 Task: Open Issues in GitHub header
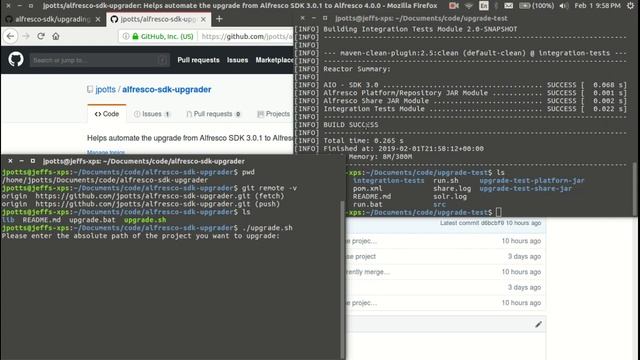pos(238,60)
